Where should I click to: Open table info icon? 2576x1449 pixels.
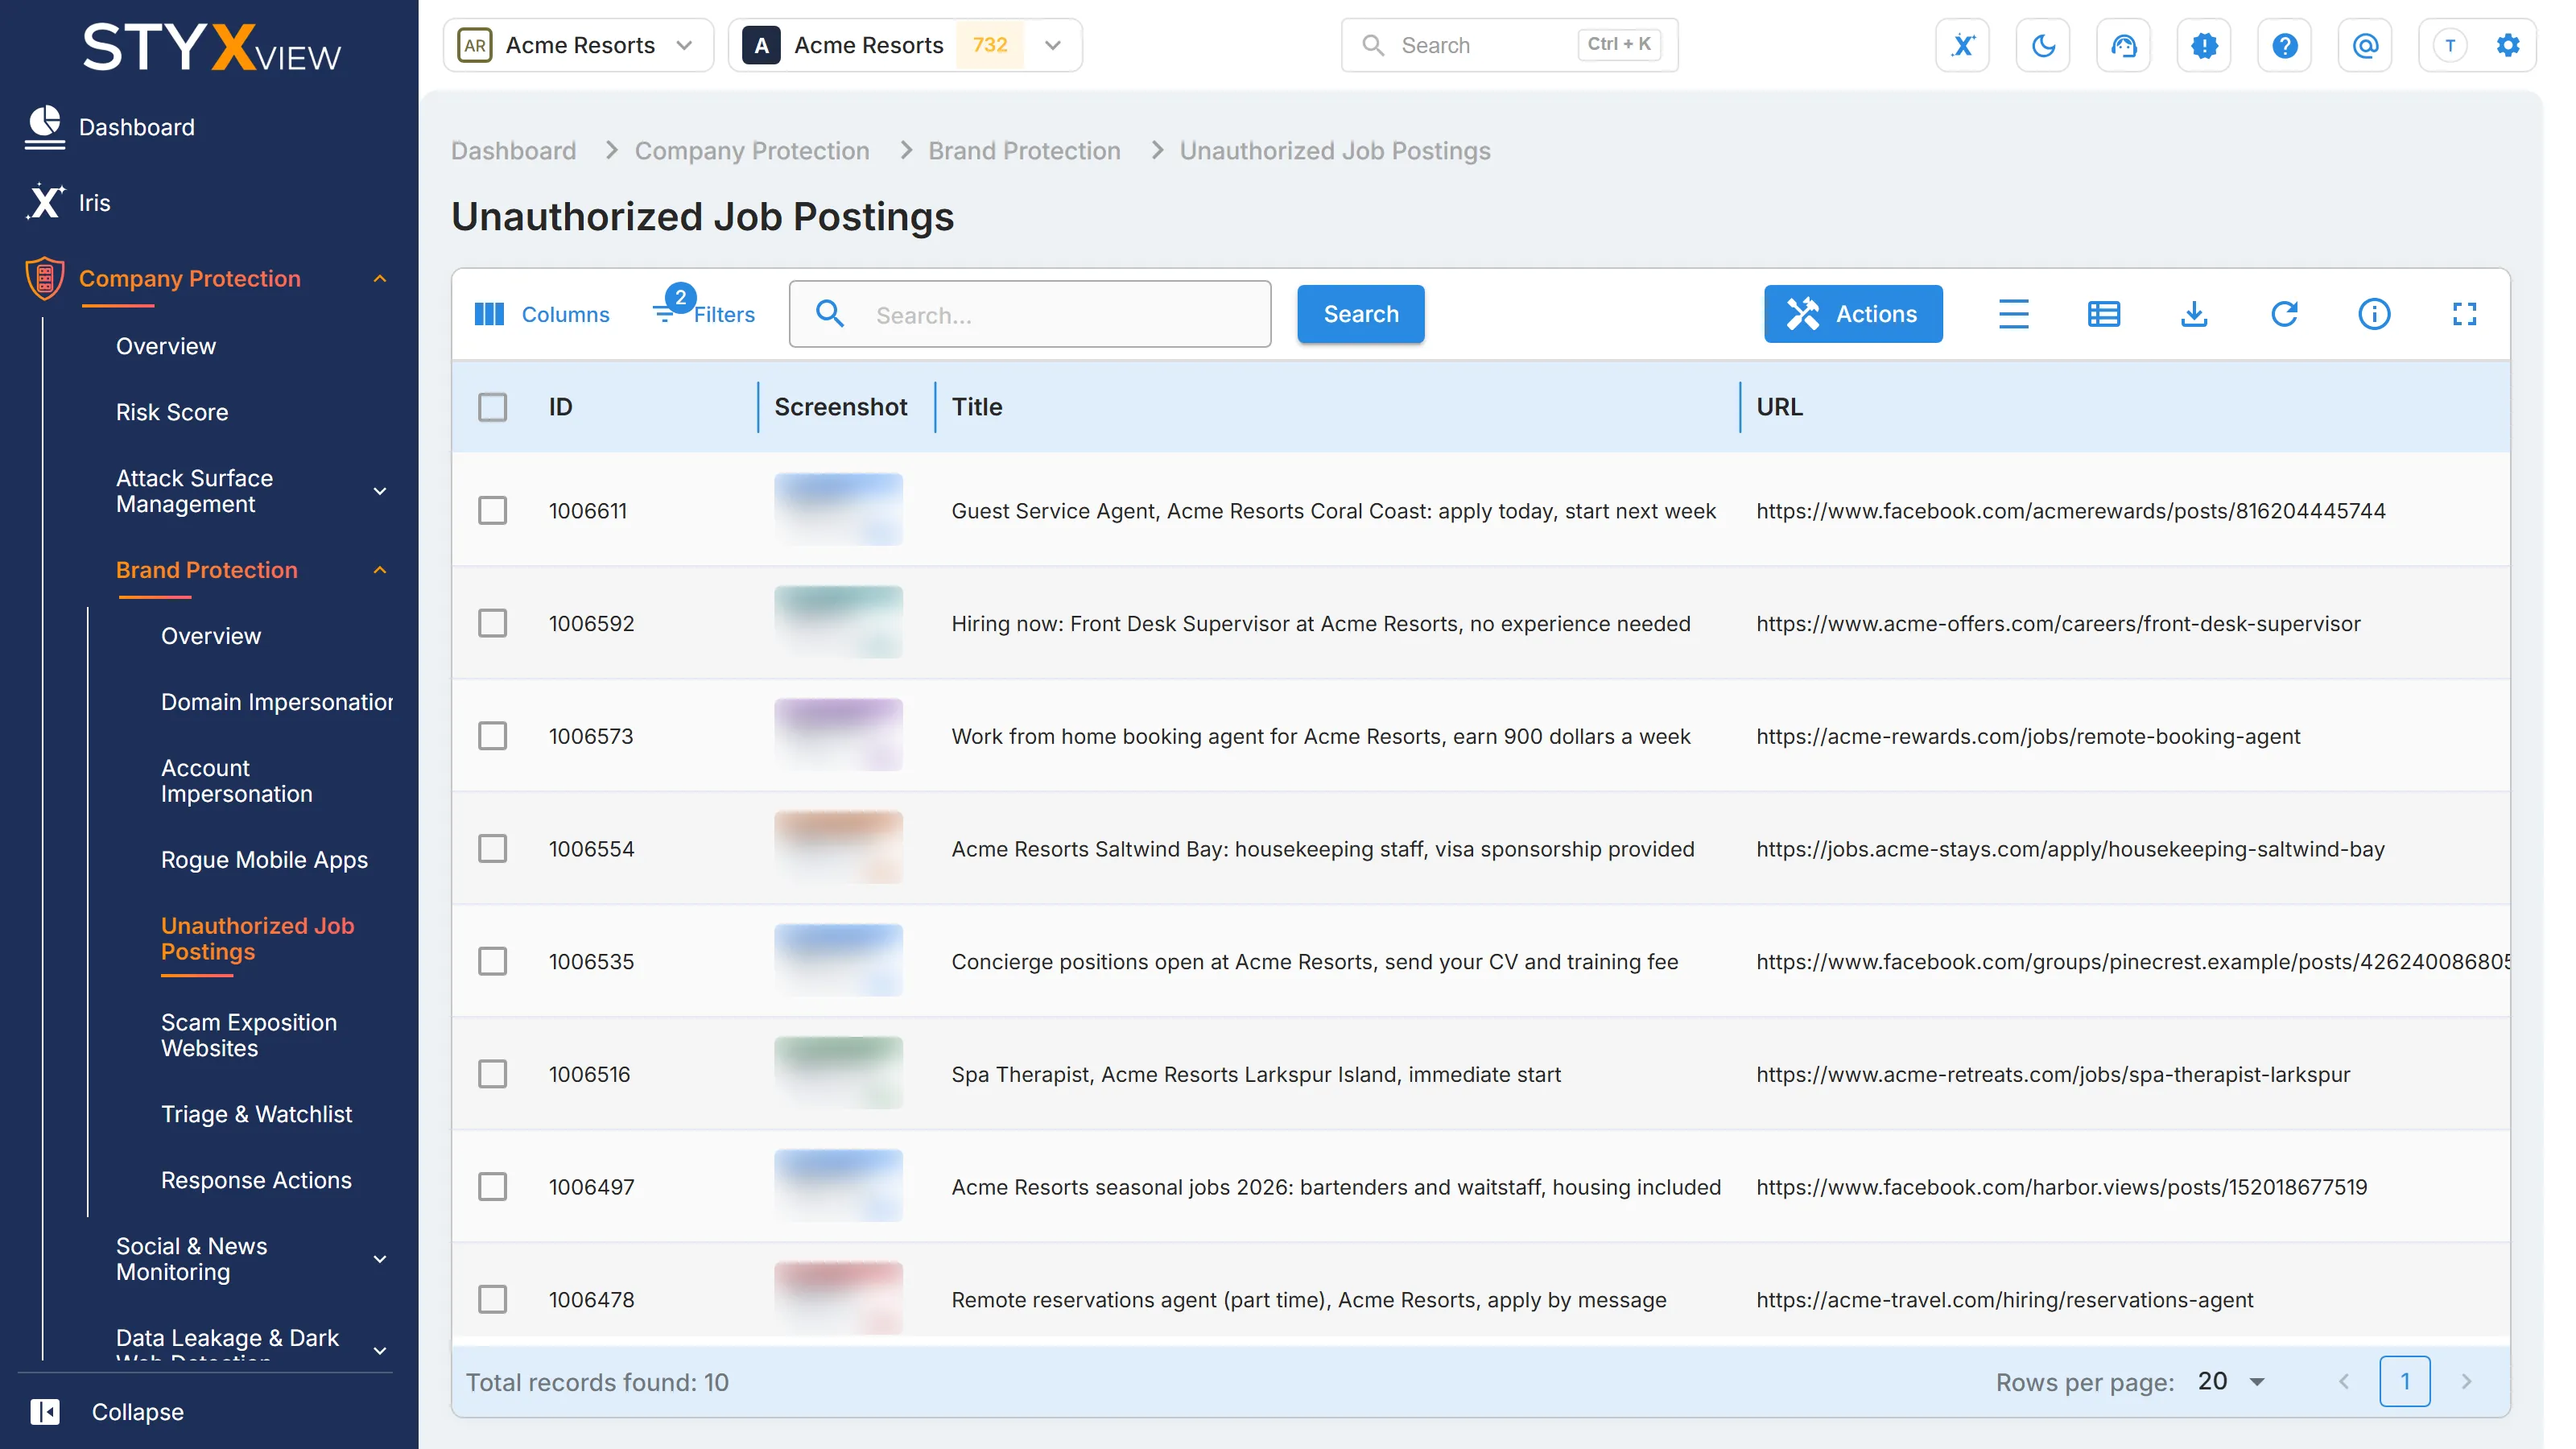pos(2374,314)
